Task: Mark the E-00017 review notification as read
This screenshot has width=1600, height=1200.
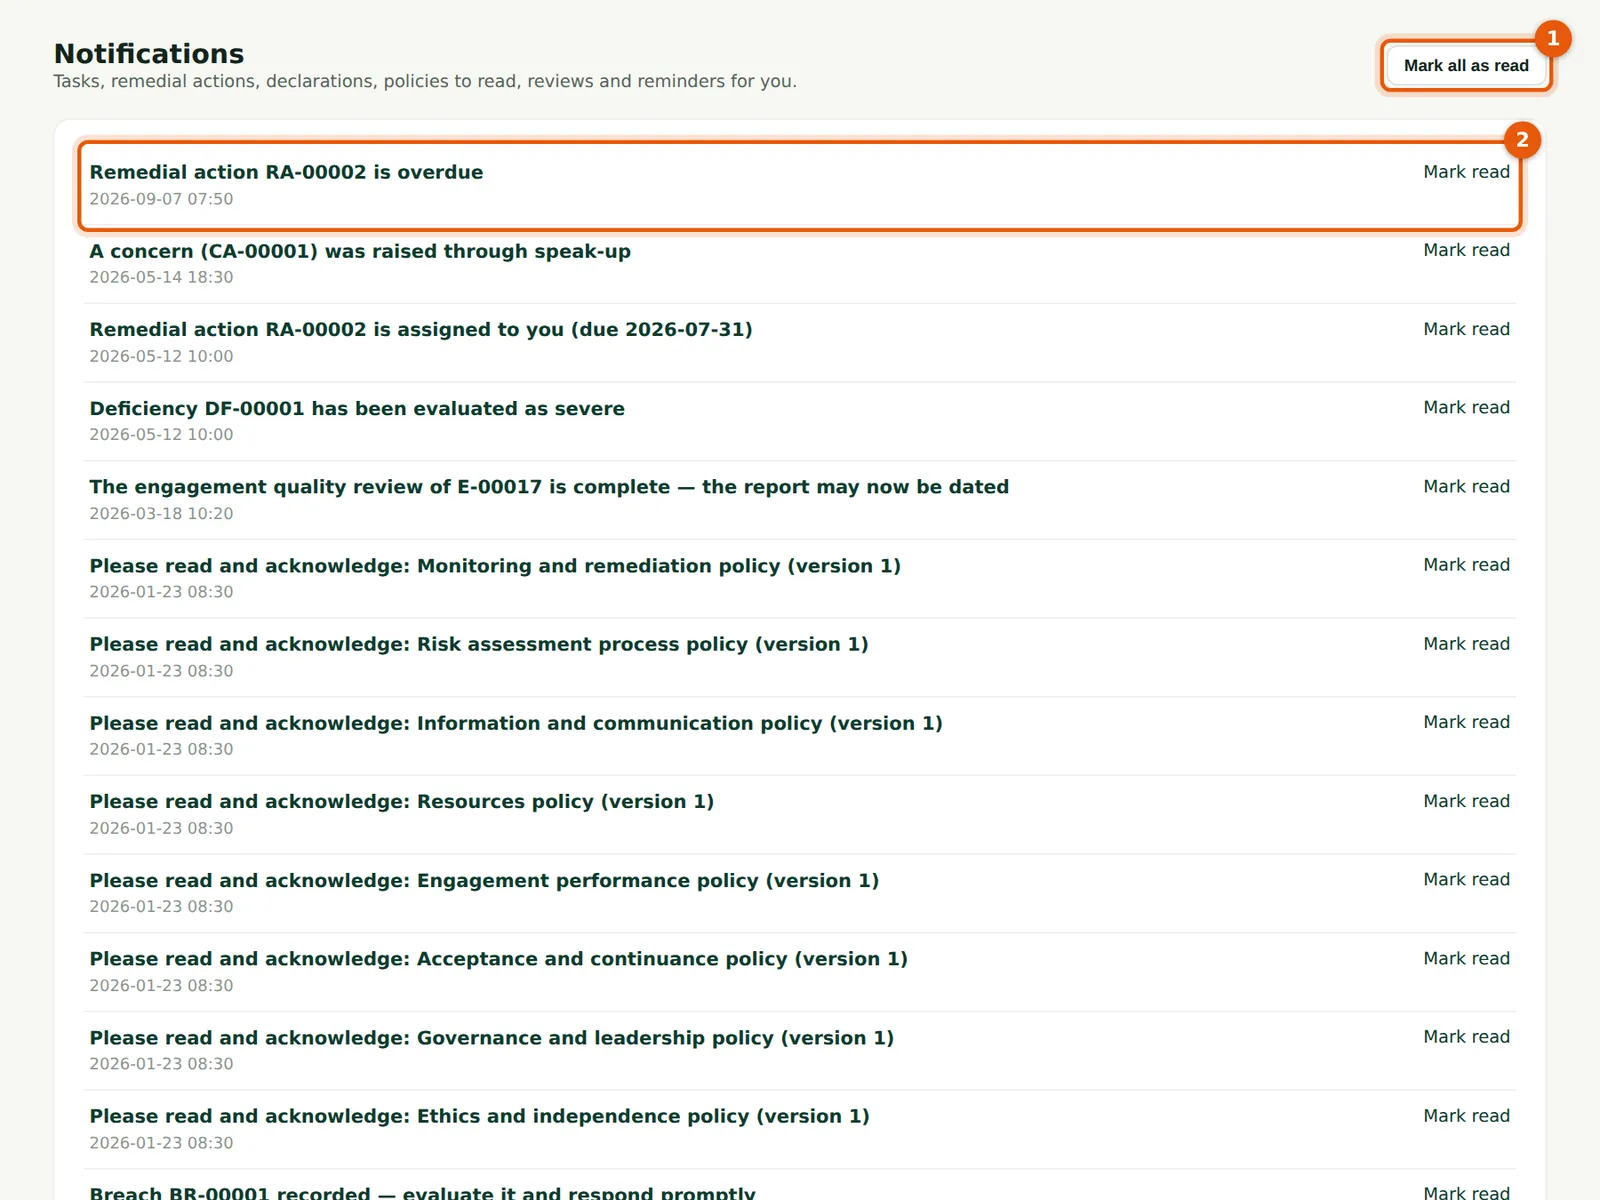Action: 1466,486
